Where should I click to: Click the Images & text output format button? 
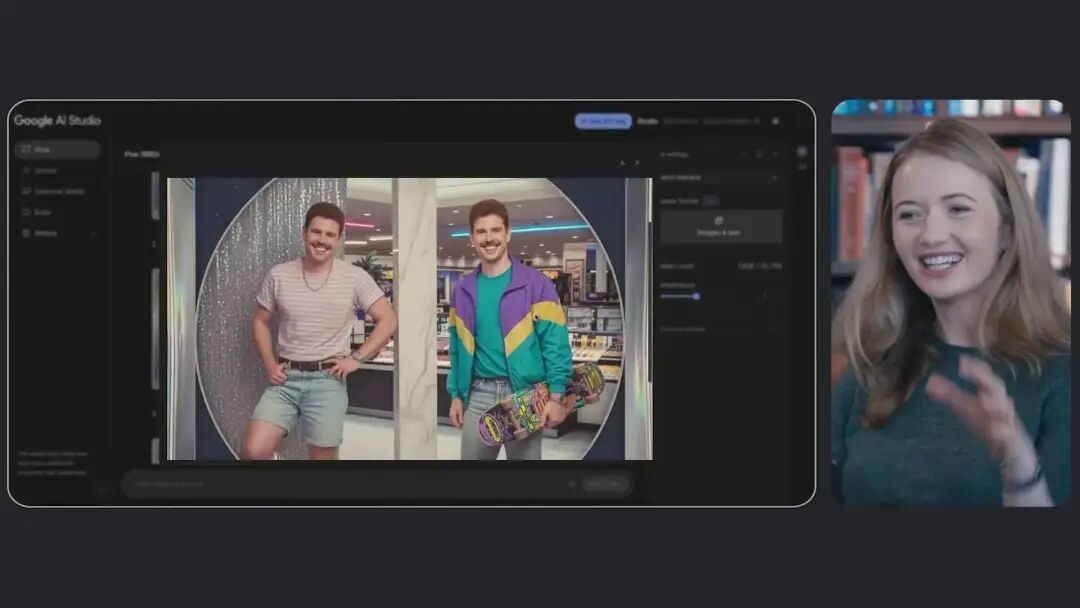[721, 226]
